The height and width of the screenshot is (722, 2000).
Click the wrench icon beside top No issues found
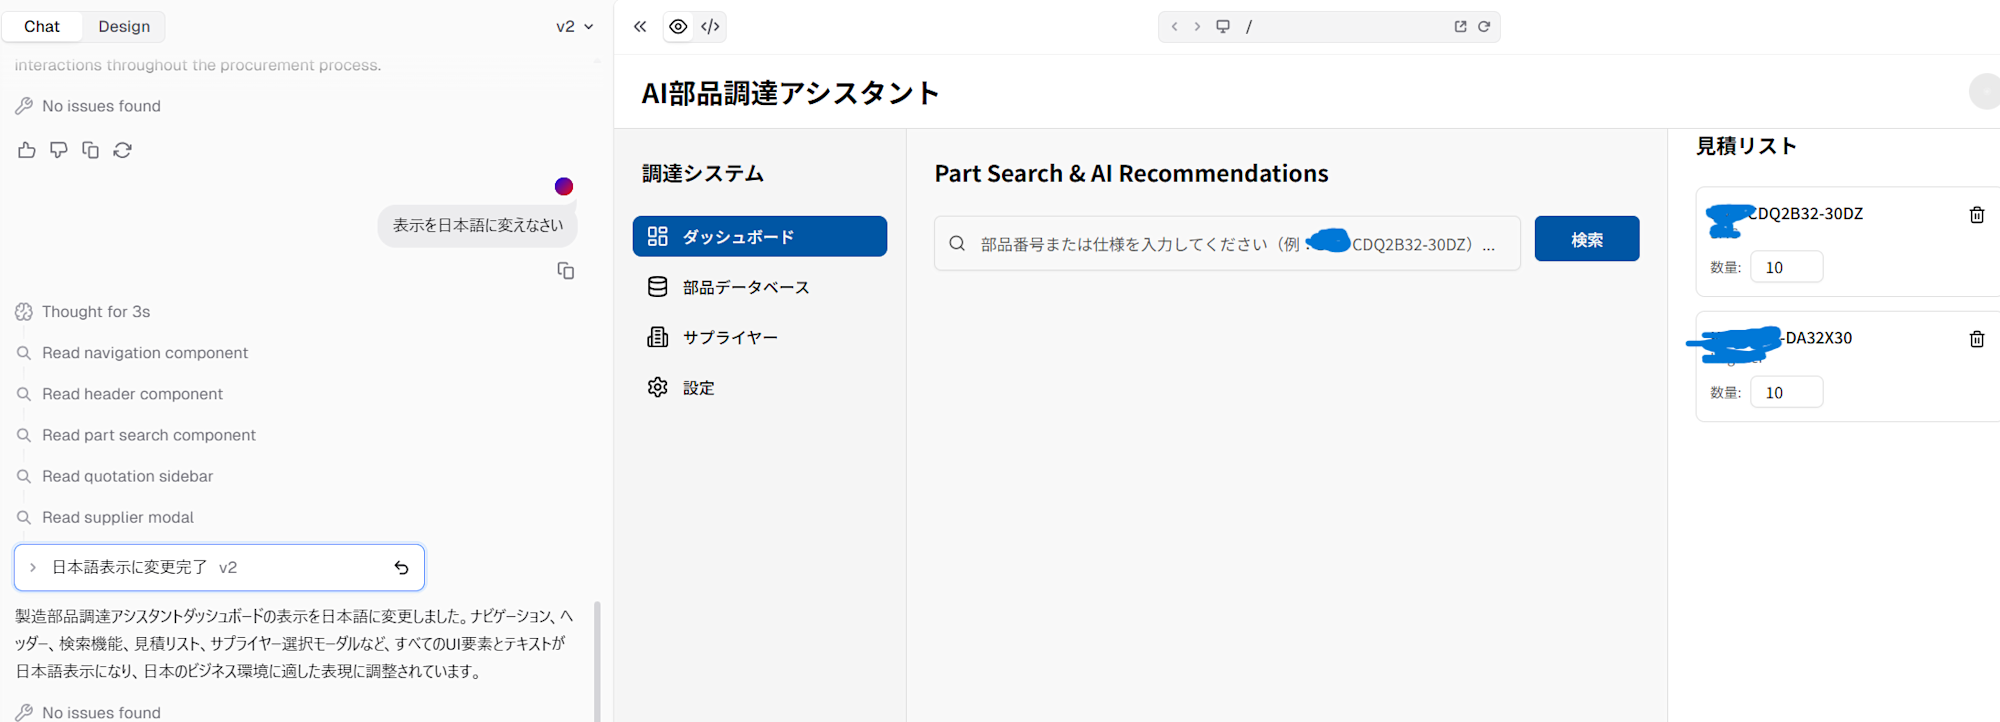(24, 106)
